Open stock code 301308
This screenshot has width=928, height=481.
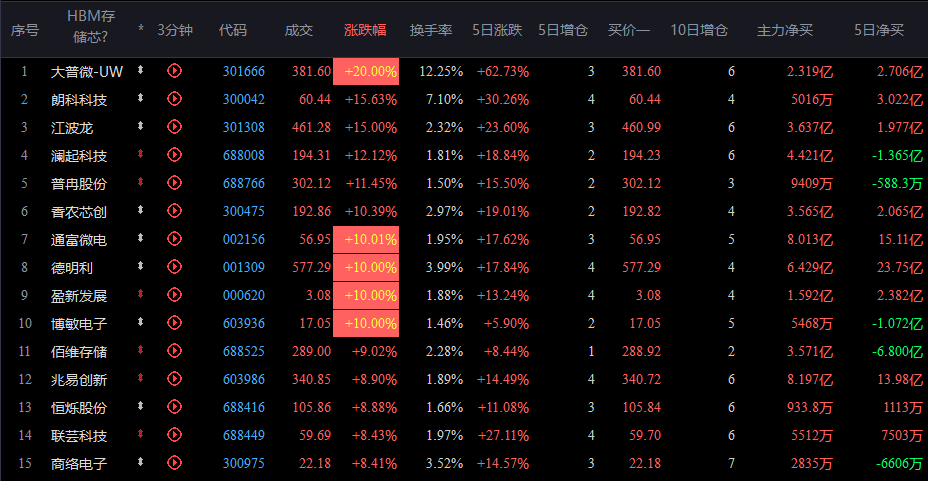[244, 127]
